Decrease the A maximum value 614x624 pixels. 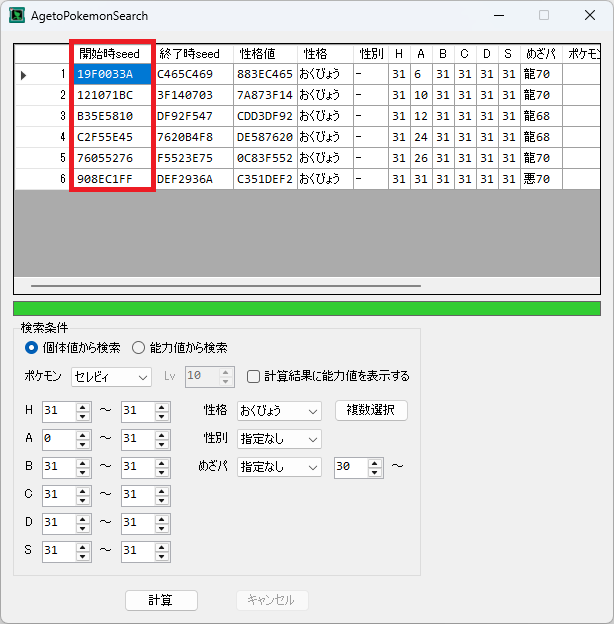click(x=161, y=444)
